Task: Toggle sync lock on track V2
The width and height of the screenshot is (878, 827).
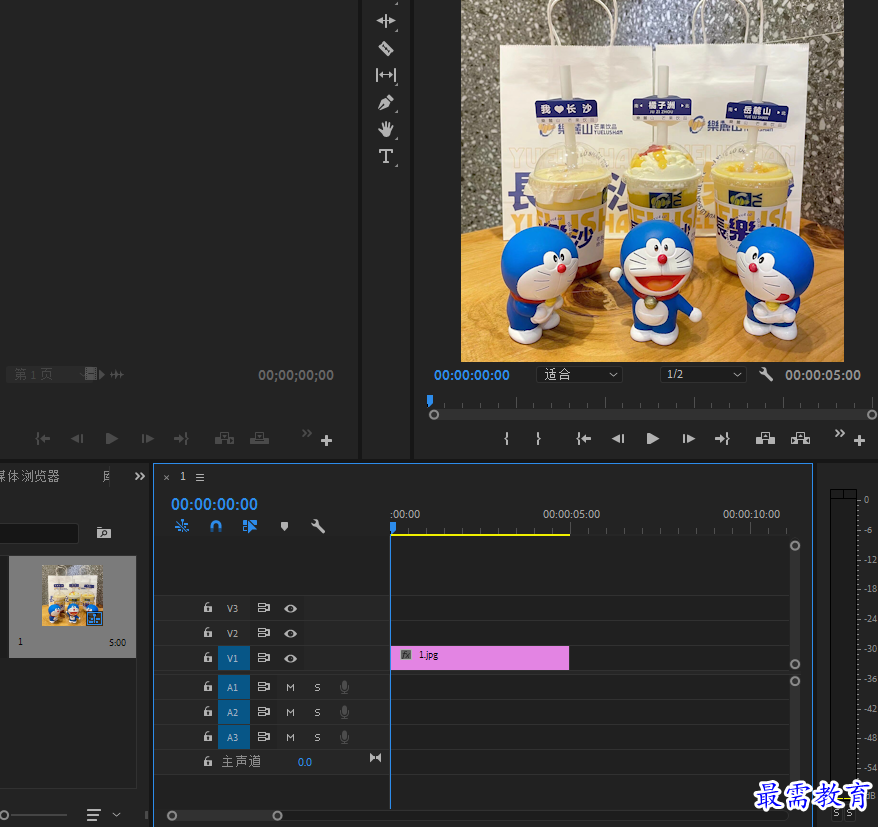Action: tap(263, 633)
